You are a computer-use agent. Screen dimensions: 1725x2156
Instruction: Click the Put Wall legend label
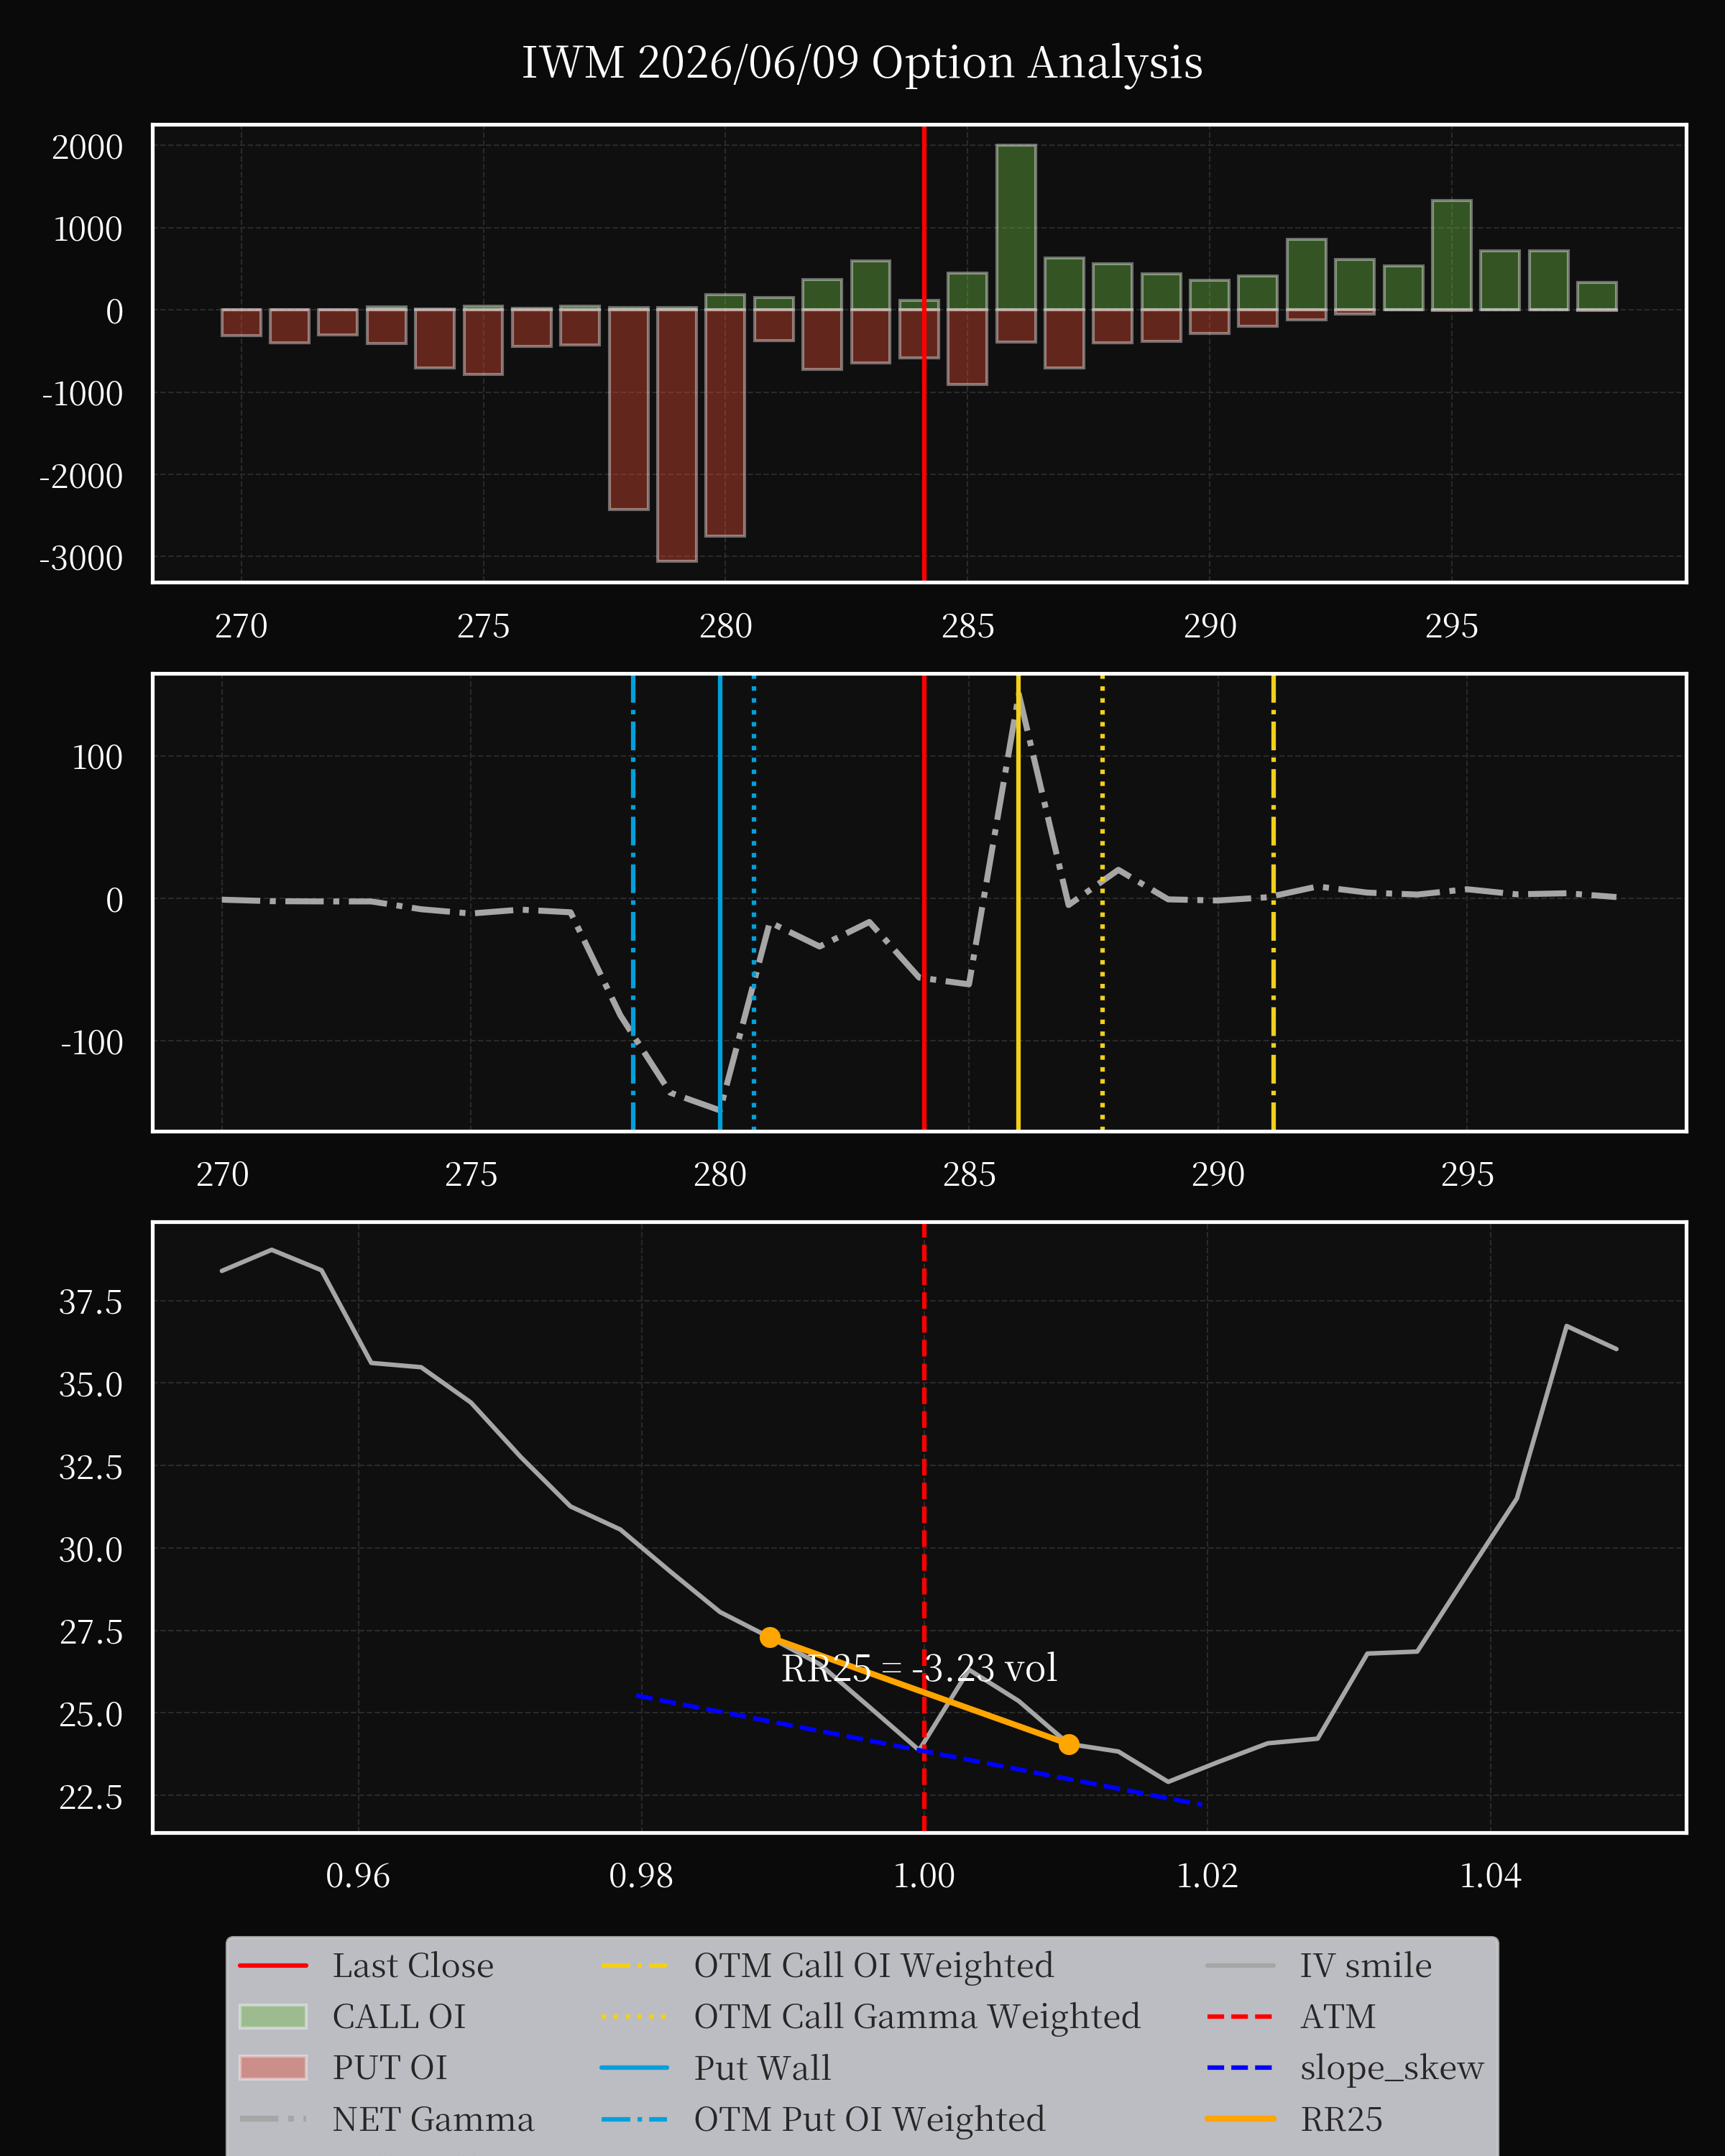coord(763,2068)
